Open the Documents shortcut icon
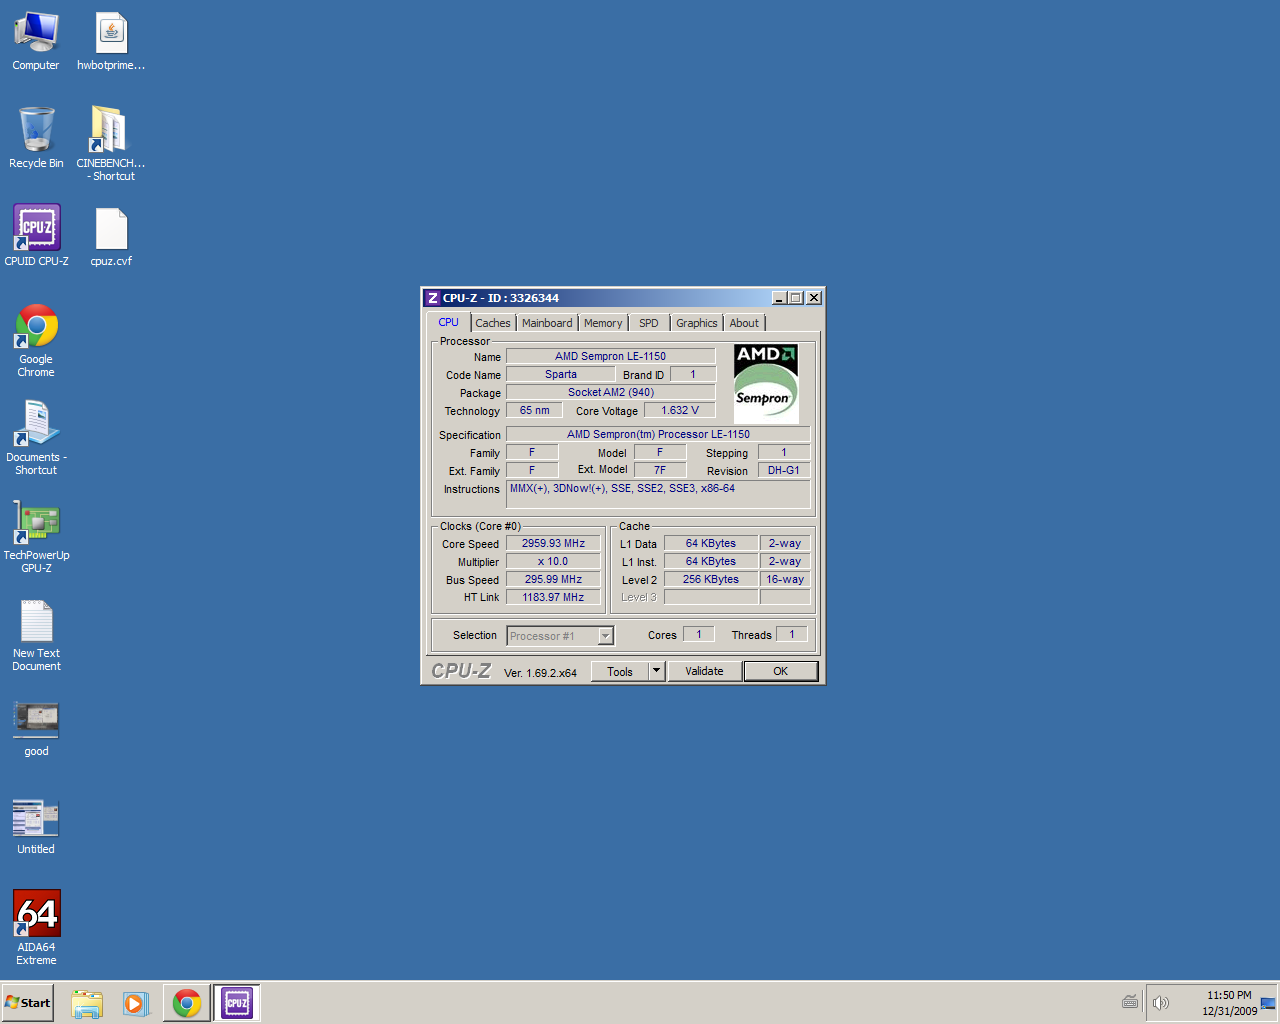 tap(36, 438)
